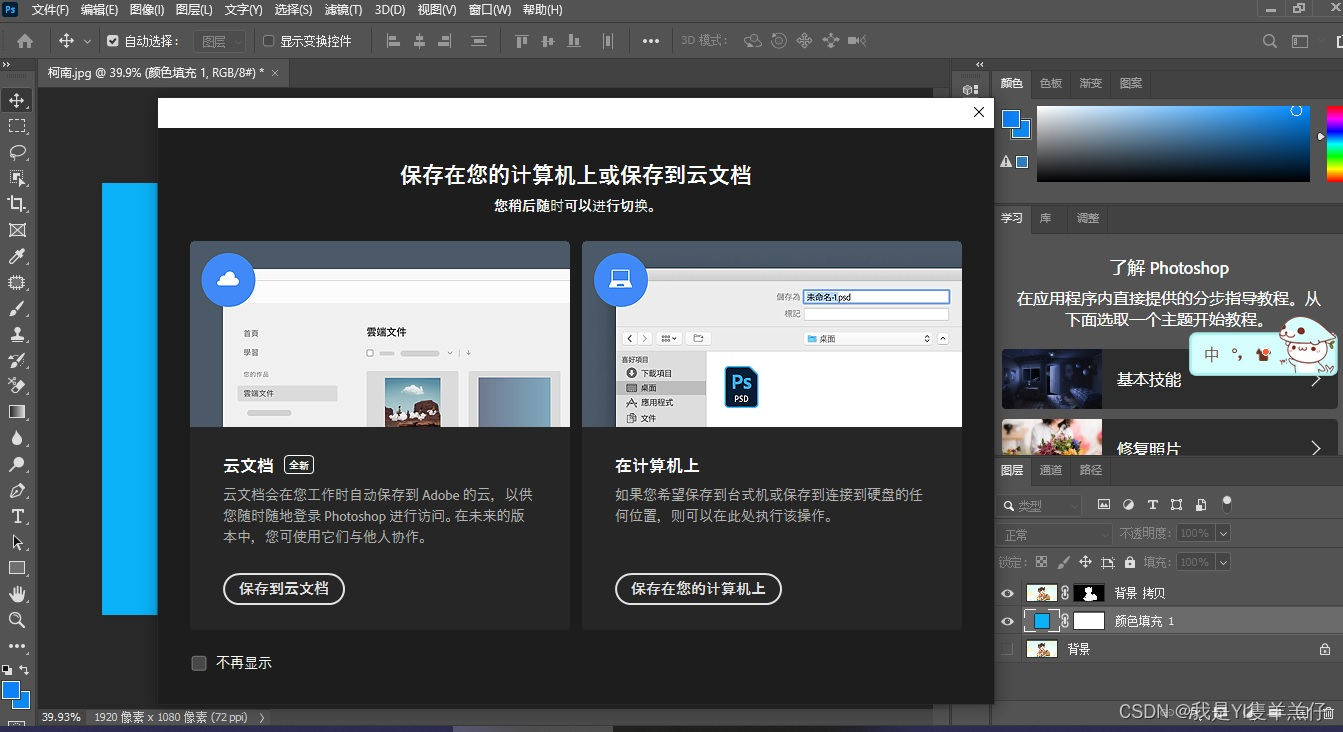Select the Hand tool

pyautogui.click(x=17, y=594)
